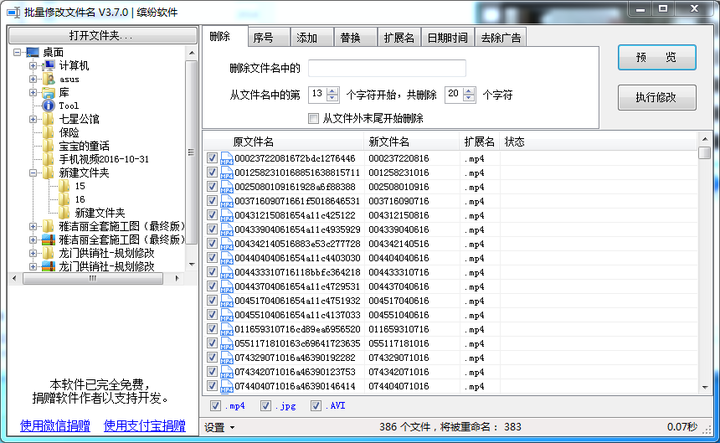Image resolution: width=720 pixels, height=443 pixels.
Task: Click the 保险 folder icon
Action: pos(49,133)
